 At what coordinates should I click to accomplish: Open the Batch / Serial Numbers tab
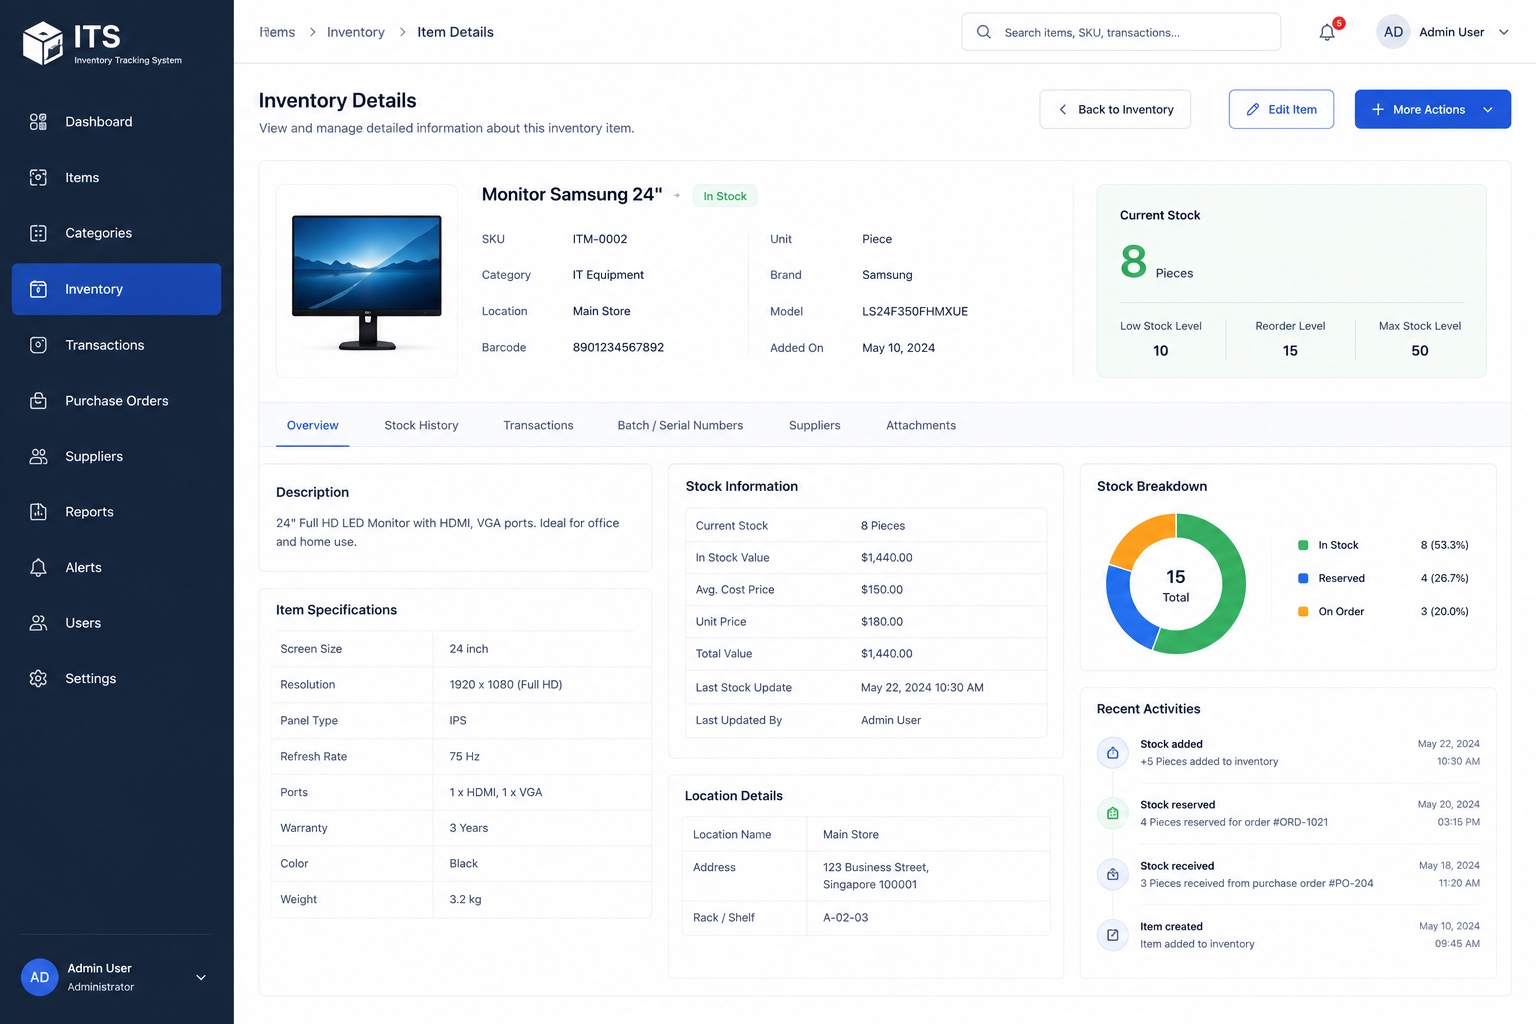(x=680, y=426)
